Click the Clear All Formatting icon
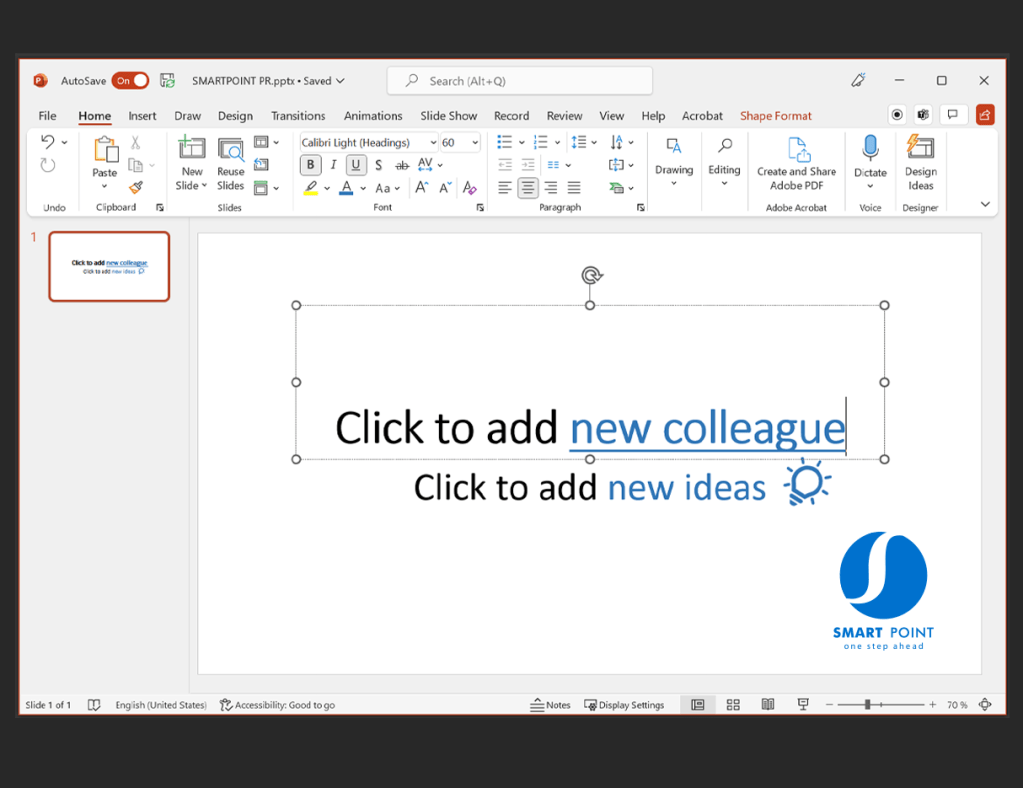The width and height of the screenshot is (1023, 788). click(470, 188)
